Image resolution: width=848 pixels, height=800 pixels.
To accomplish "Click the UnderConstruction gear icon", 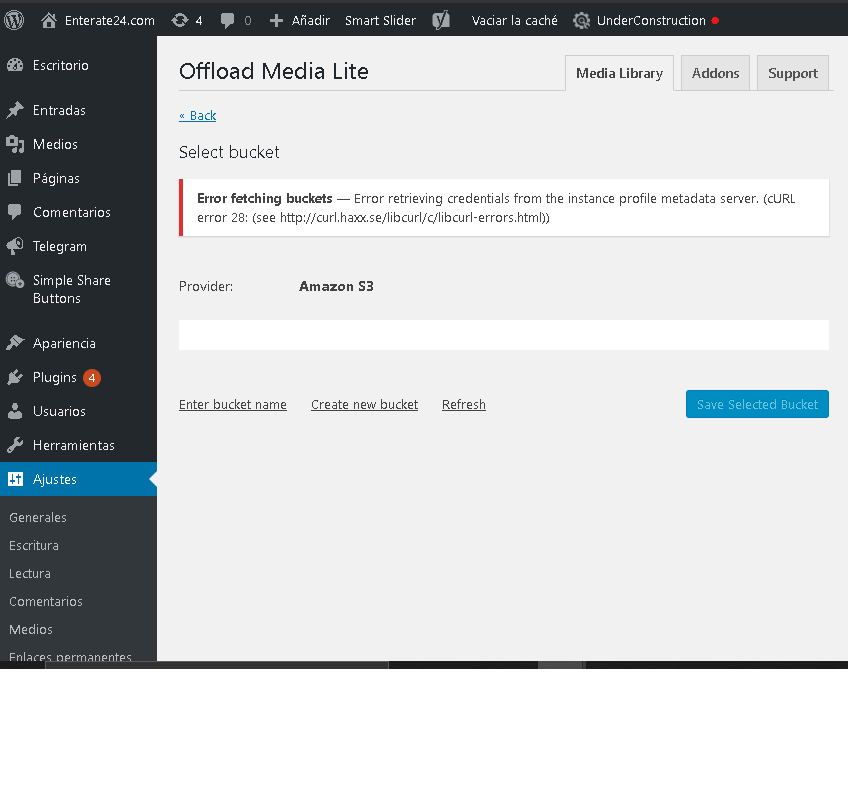I will [x=581, y=21].
